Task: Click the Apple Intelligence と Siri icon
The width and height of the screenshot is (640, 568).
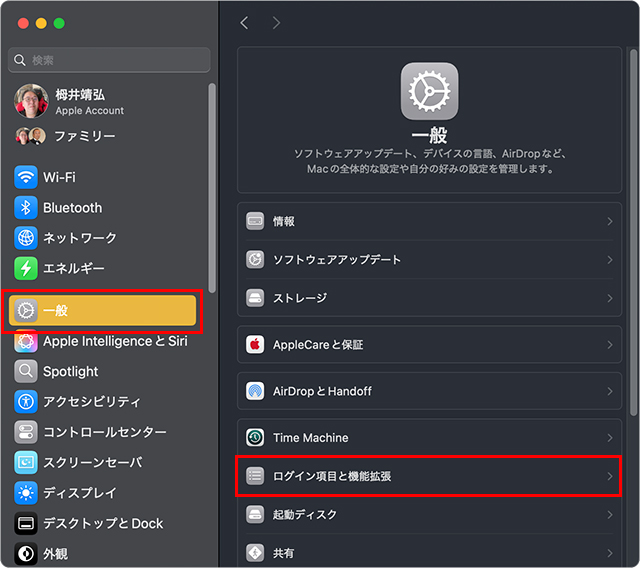Action: click(26, 341)
